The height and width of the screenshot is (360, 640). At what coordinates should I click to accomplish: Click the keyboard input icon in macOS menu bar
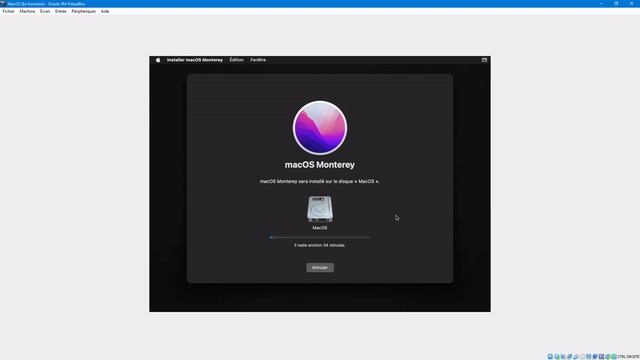484,60
